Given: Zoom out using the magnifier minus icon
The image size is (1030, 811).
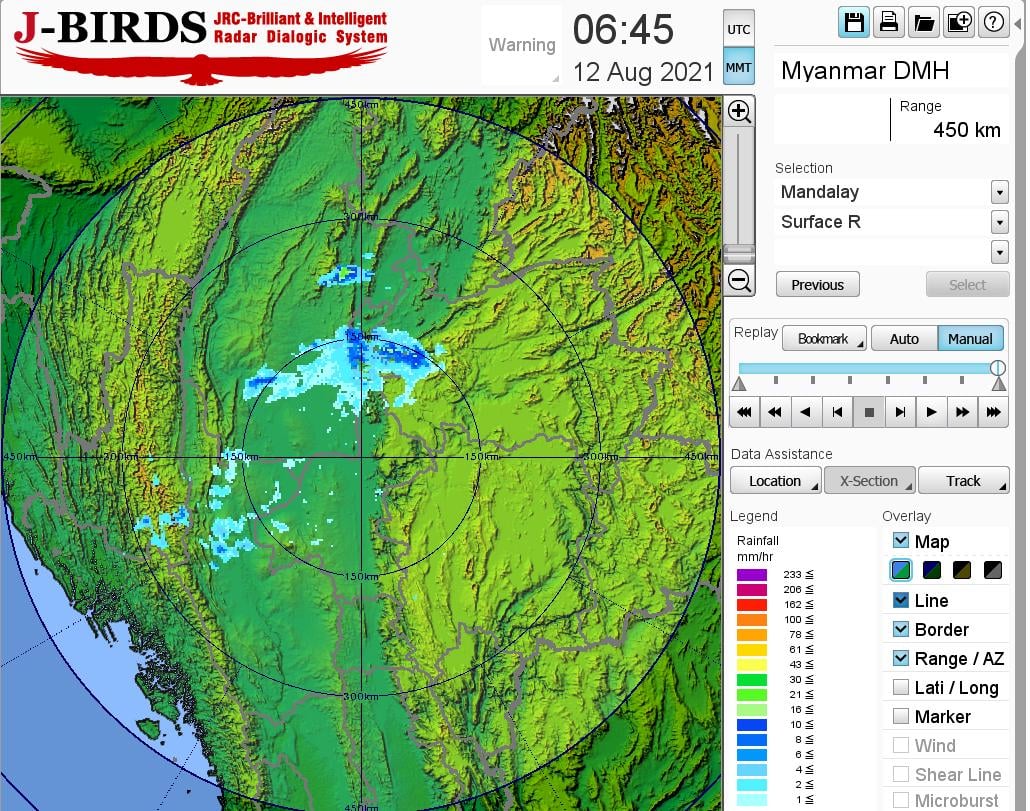Looking at the screenshot, I should pyautogui.click(x=739, y=280).
